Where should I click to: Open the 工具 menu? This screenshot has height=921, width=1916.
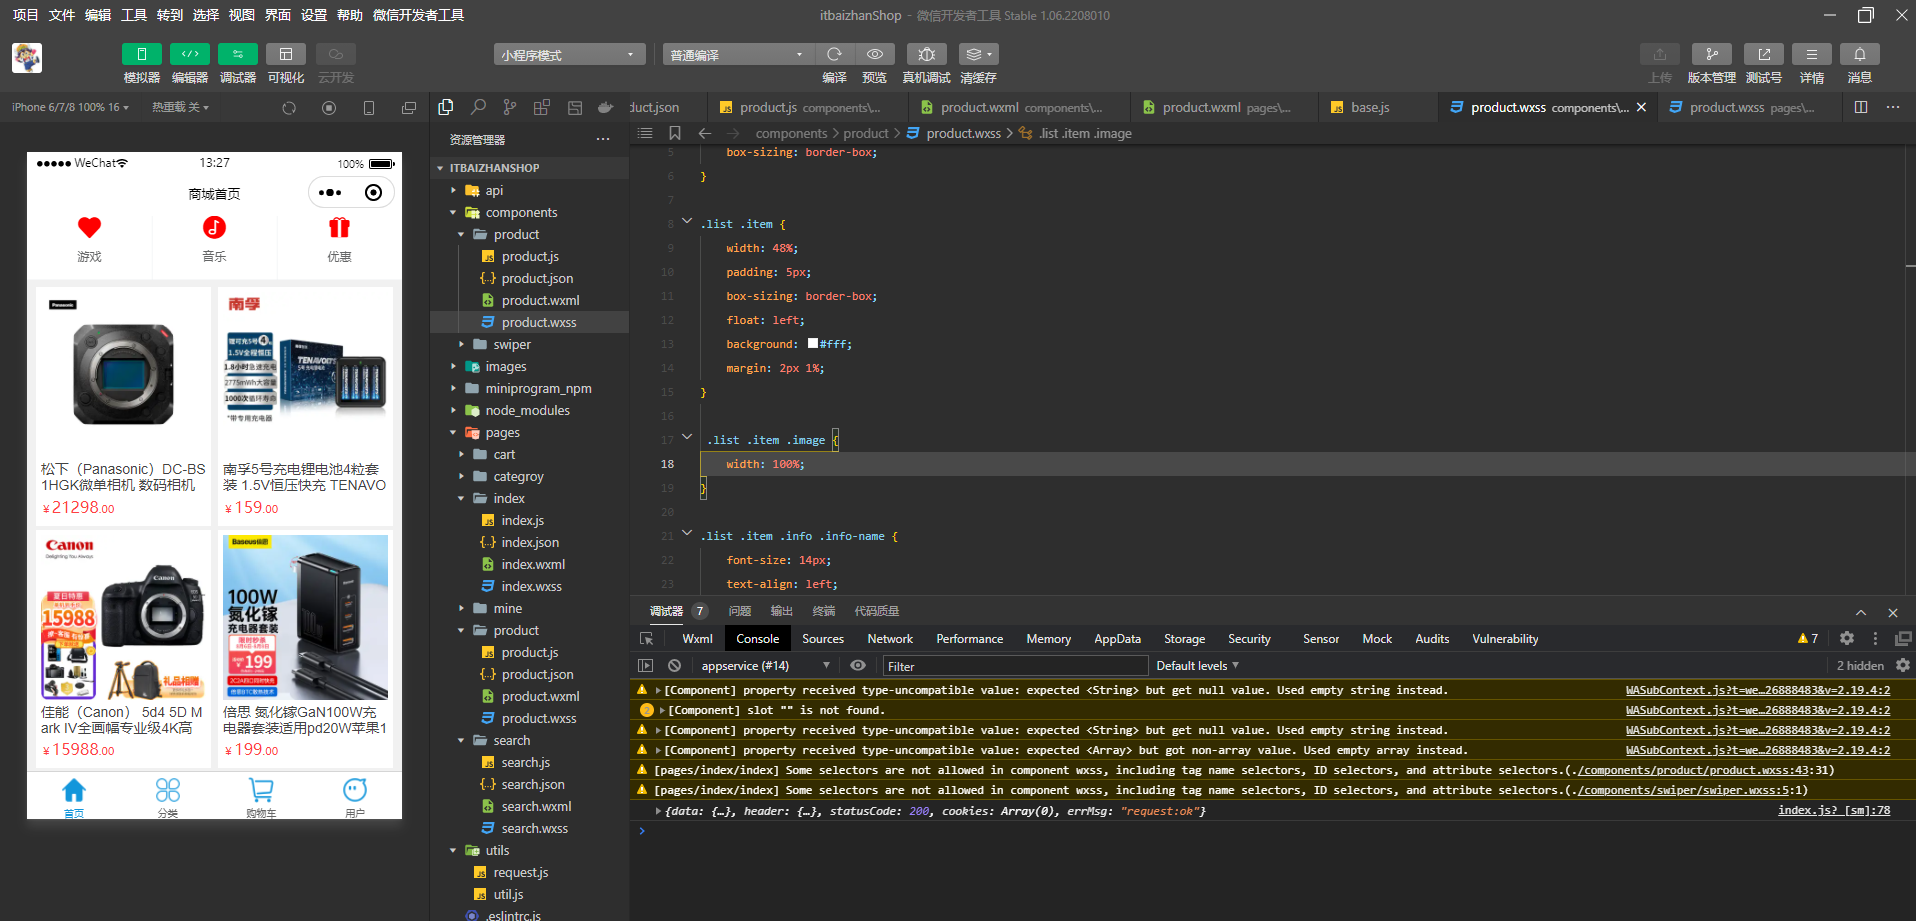click(x=134, y=15)
